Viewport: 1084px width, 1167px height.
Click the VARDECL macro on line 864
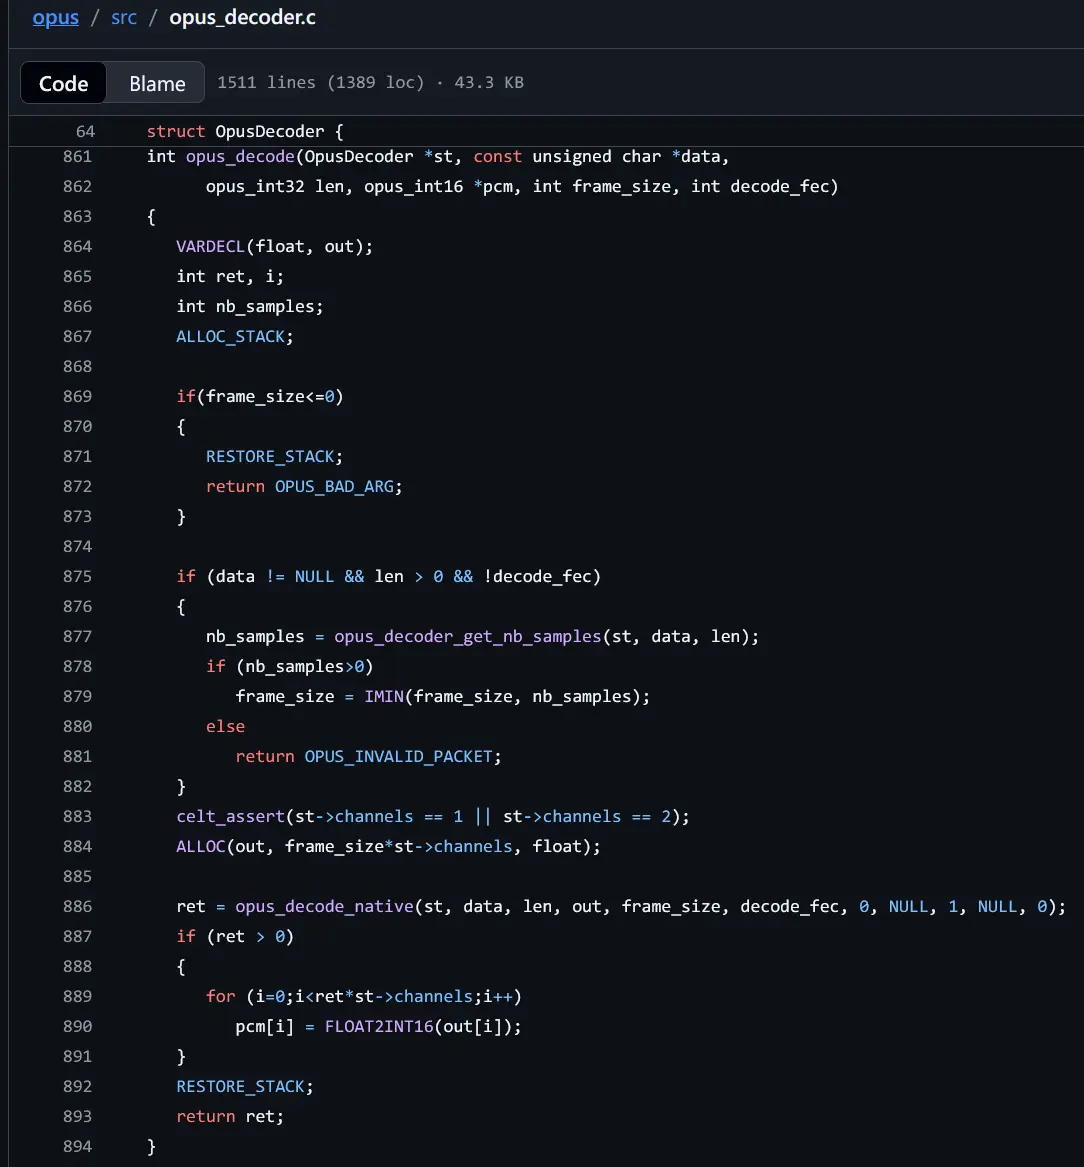210,246
